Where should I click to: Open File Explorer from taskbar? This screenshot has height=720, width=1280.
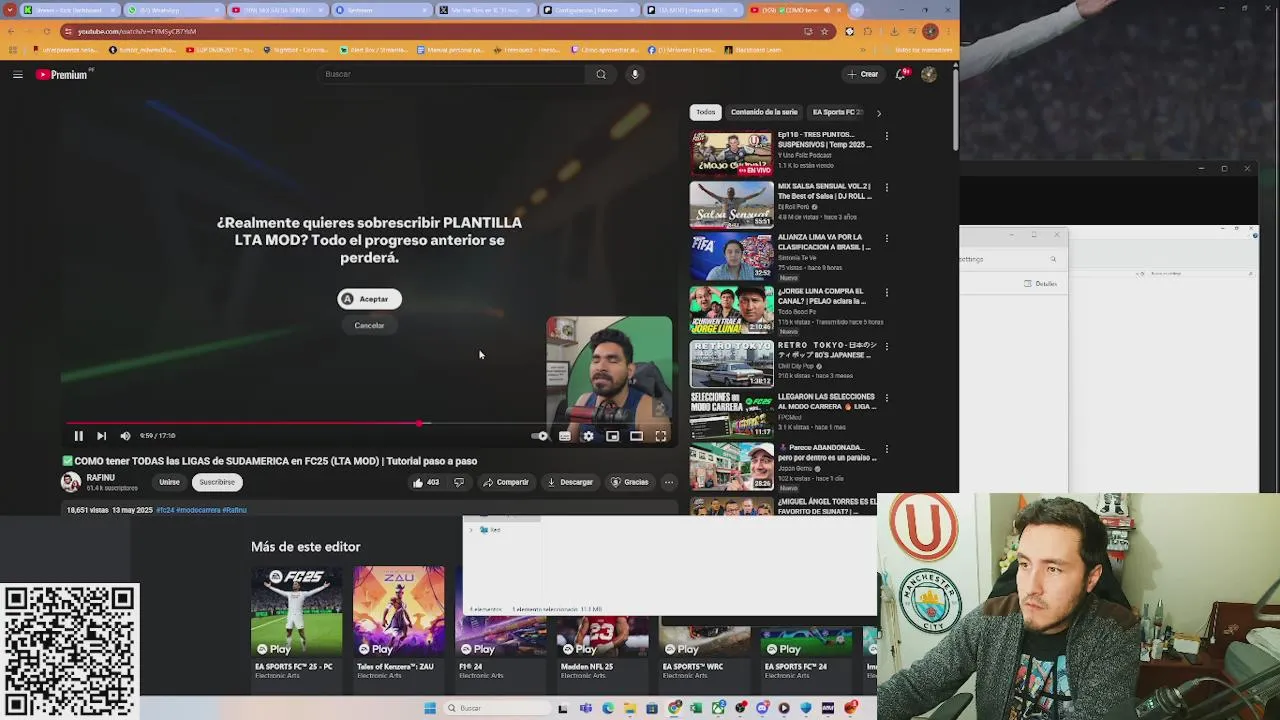click(x=630, y=708)
